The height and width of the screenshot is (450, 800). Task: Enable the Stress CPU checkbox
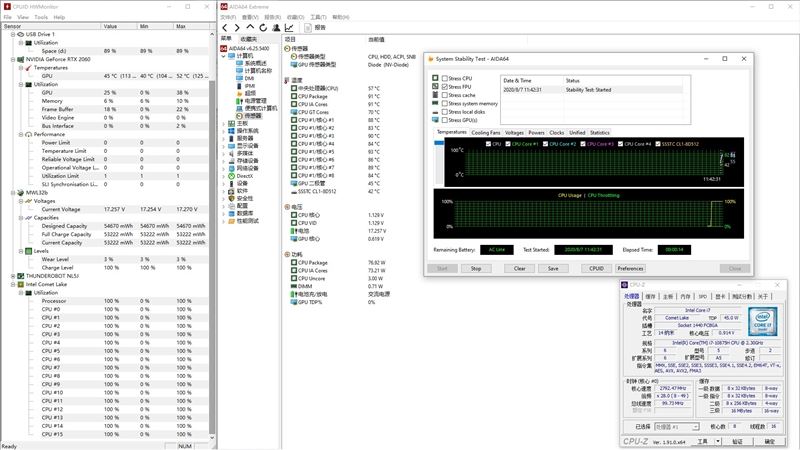coord(444,79)
